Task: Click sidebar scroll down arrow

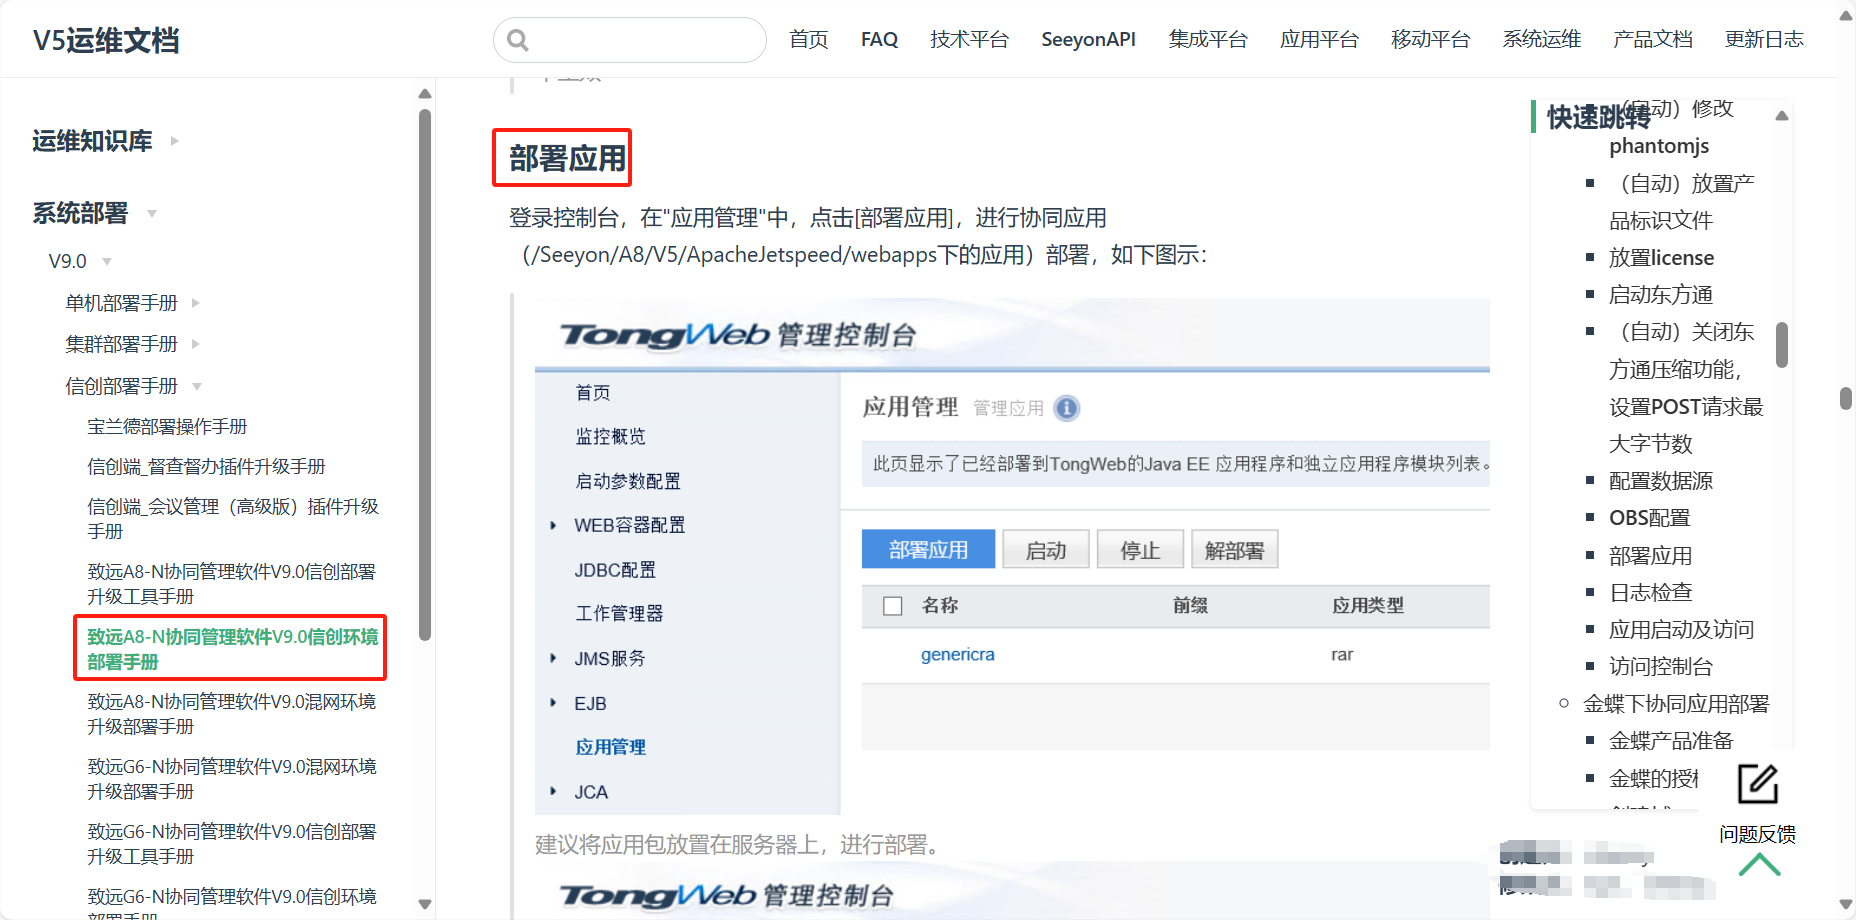Action: [x=425, y=904]
